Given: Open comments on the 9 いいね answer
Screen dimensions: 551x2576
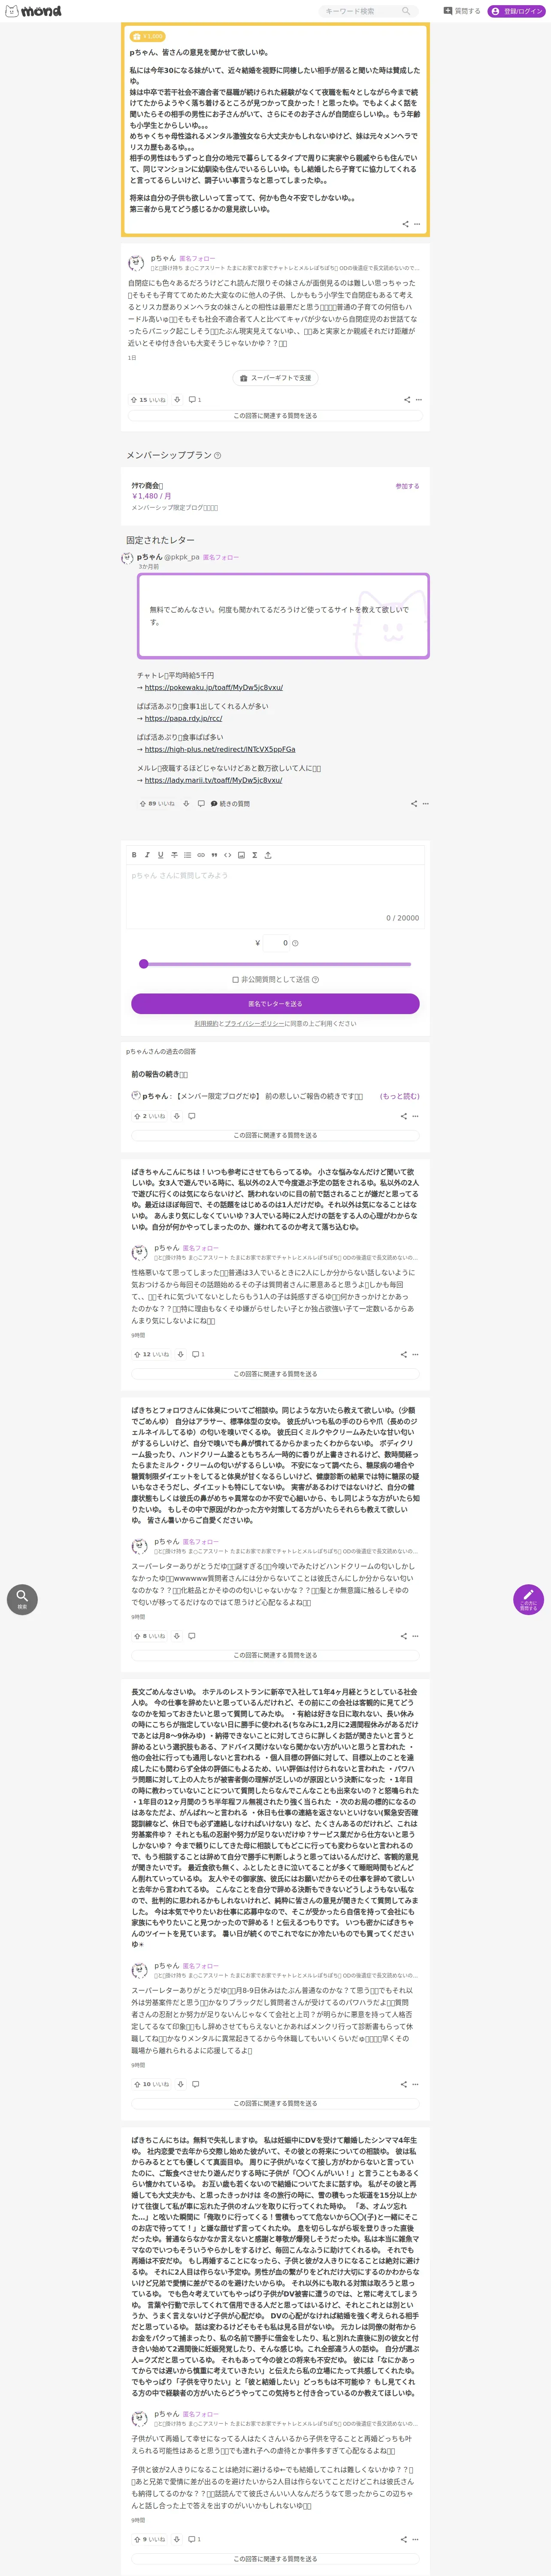Looking at the screenshot, I should 195,2539.
